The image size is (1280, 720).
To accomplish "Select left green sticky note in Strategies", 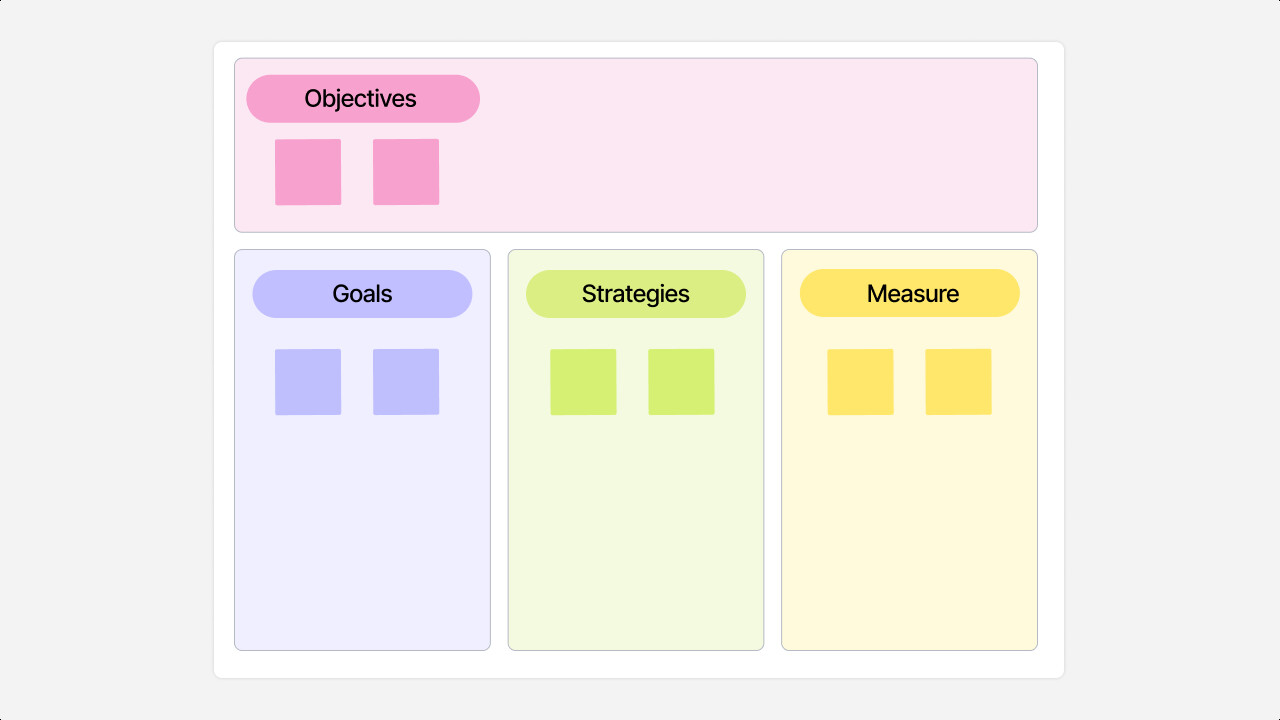I will click(x=583, y=382).
